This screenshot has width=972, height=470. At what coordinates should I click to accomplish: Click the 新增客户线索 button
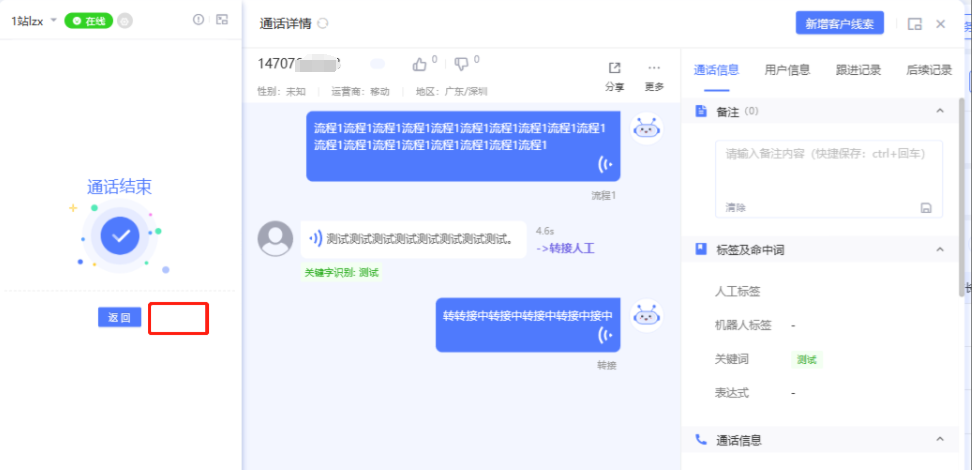click(x=839, y=24)
